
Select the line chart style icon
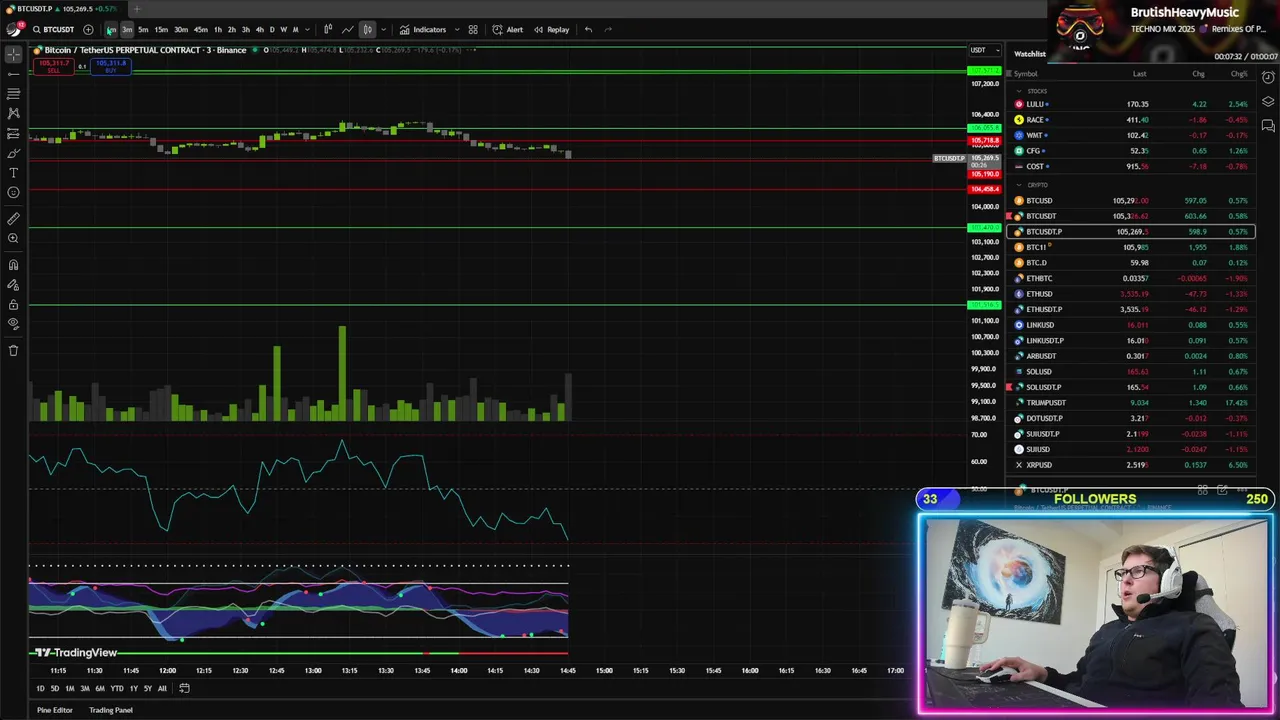[347, 29]
